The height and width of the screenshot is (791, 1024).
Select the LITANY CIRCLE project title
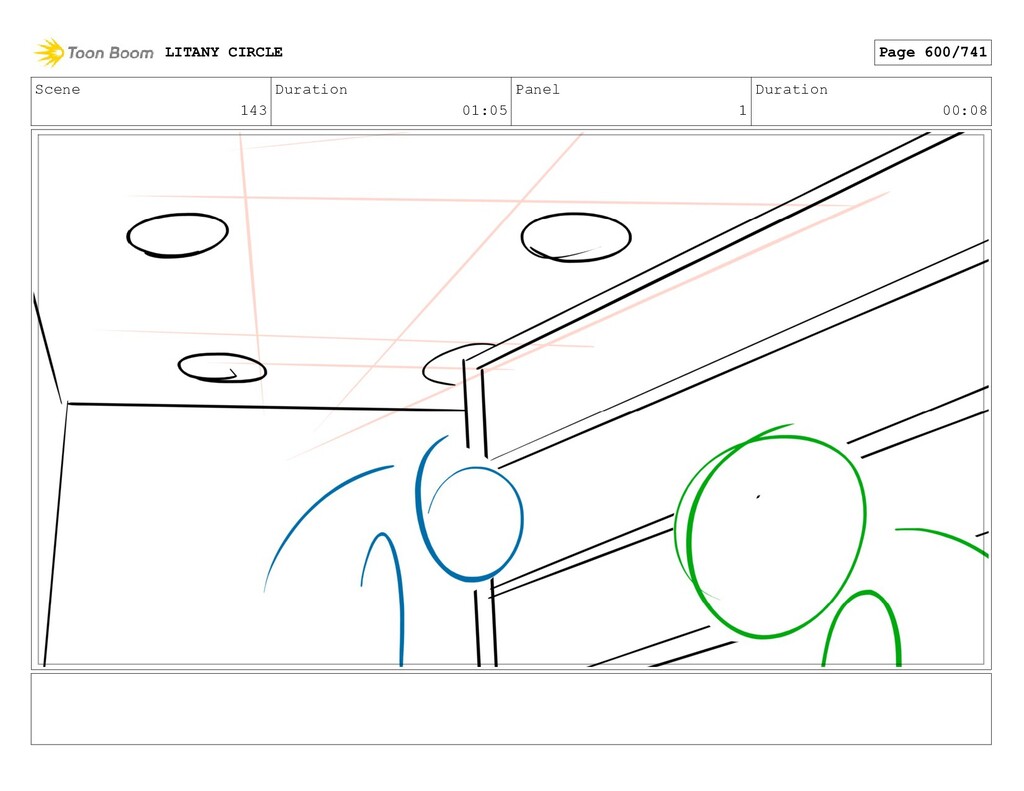[x=223, y=52]
